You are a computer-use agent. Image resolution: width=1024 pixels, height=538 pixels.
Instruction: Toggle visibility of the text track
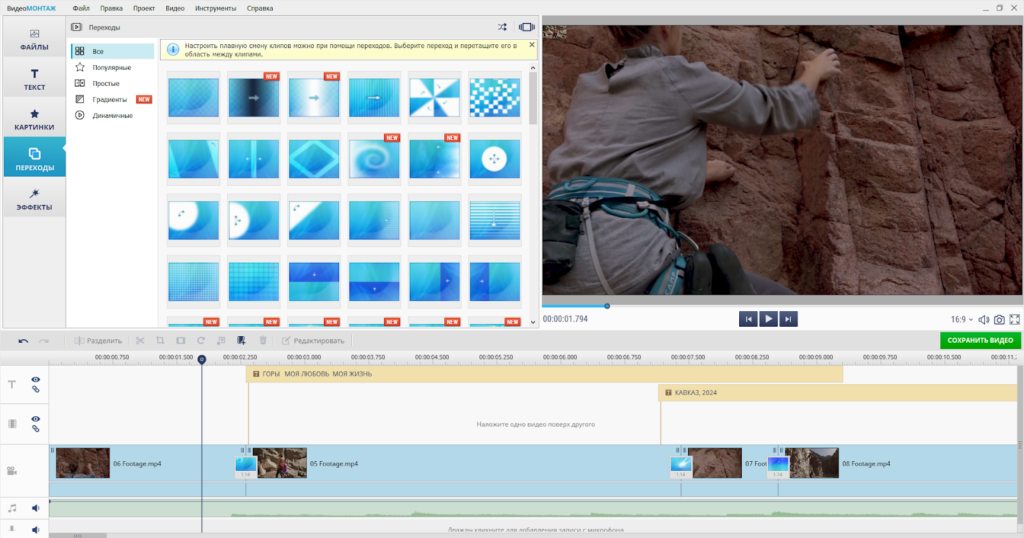pos(36,380)
